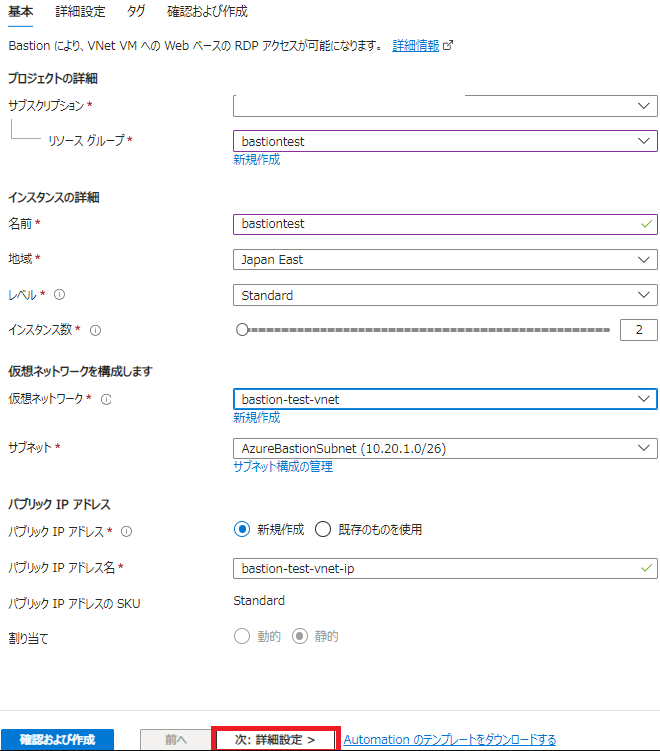This screenshot has width=660, height=751.
Task: Click the green checkmark in the IP address name field
Action: point(647,568)
